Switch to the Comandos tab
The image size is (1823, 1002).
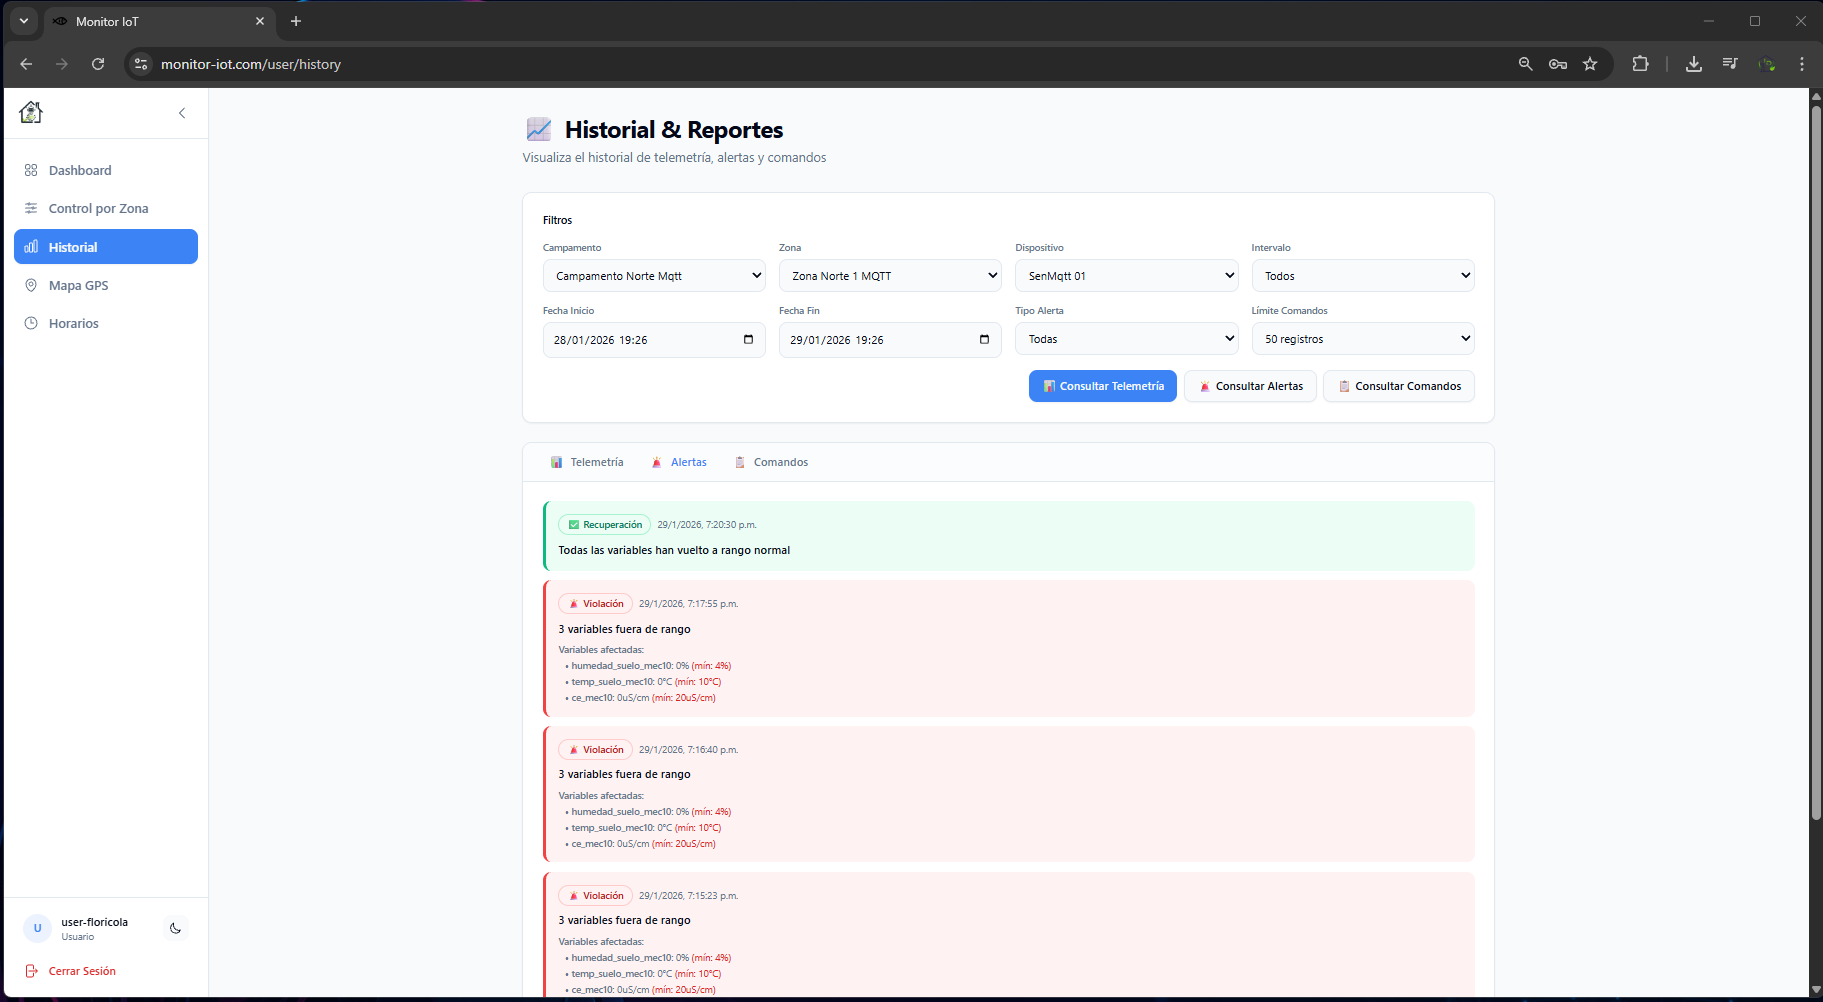point(771,462)
